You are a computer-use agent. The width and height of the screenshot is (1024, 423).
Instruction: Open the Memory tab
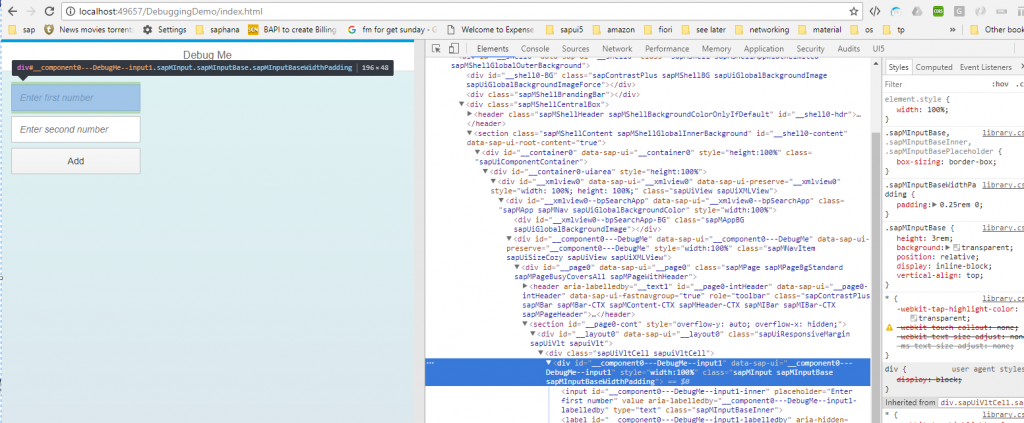[716, 49]
